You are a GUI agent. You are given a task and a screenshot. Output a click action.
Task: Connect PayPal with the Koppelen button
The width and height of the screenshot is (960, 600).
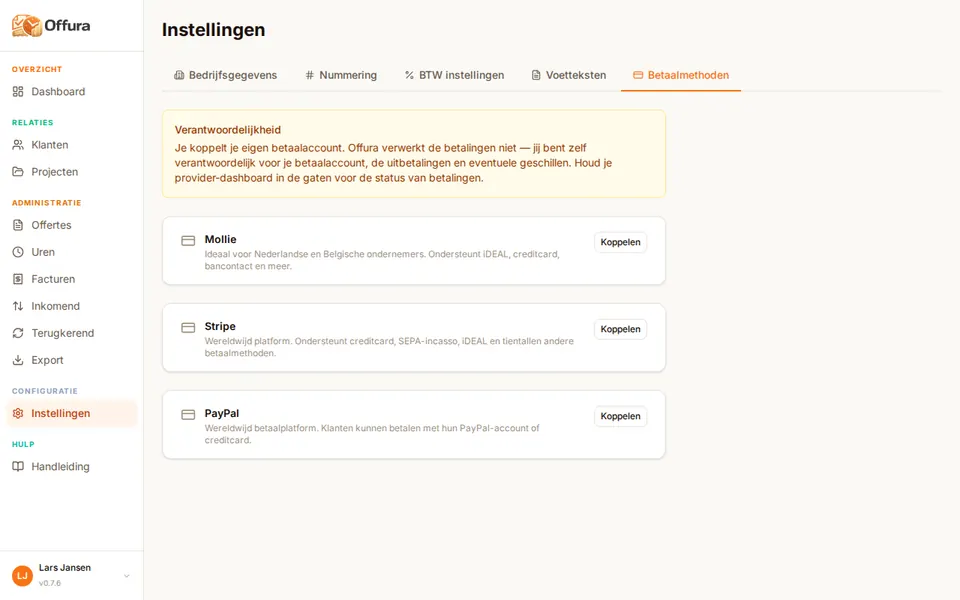point(620,416)
